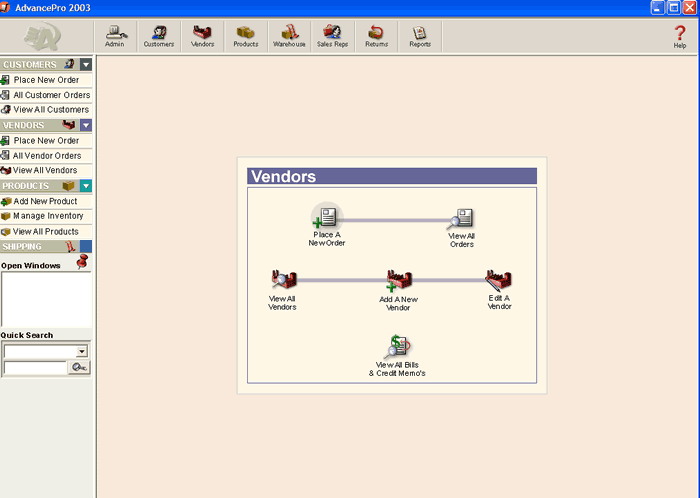Open the Admin toolbar section

pyautogui.click(x=115, y=36)
